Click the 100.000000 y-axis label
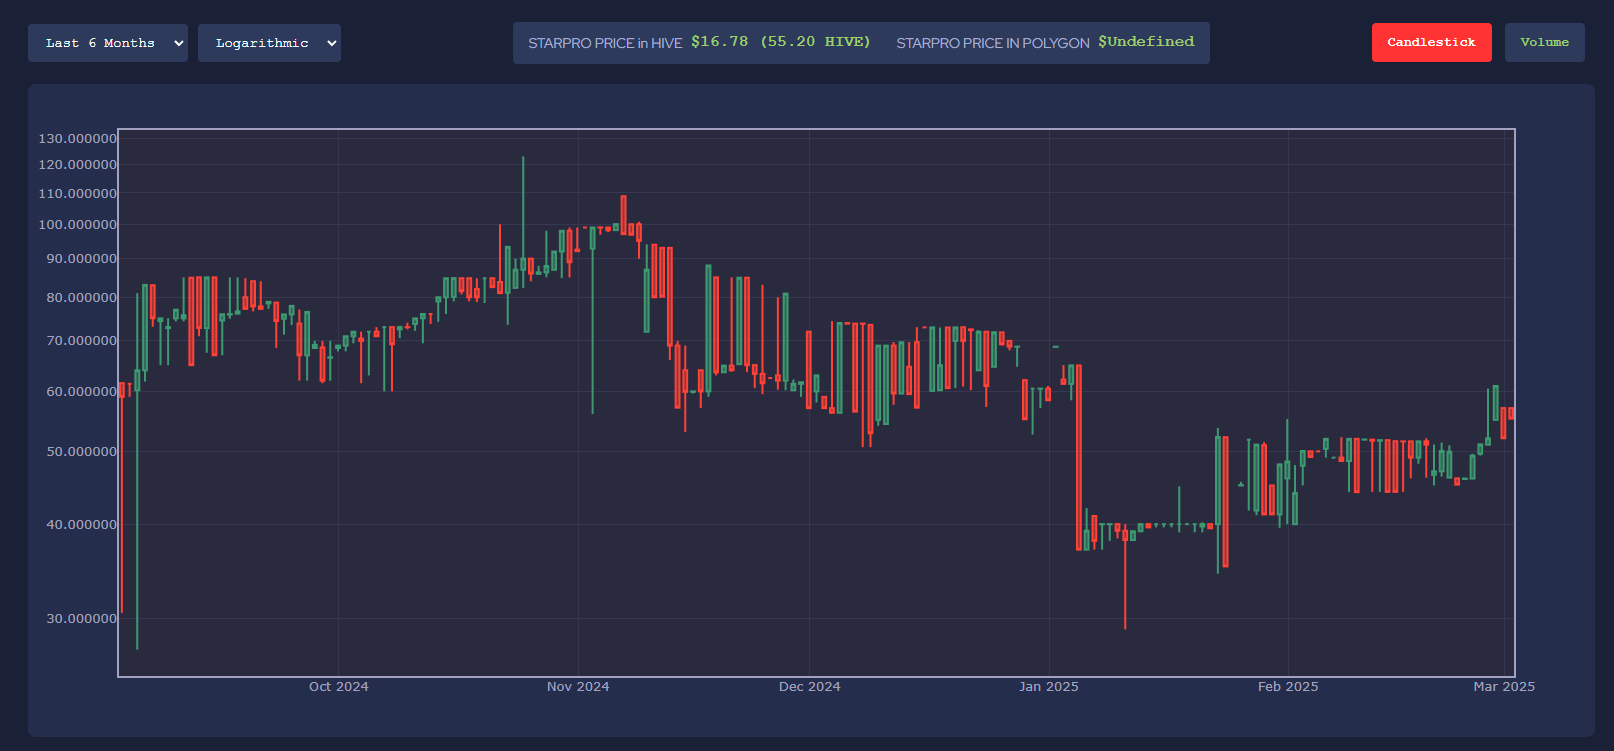The width and height of the screenshot is (1614, 751). (x=77, y=224)
